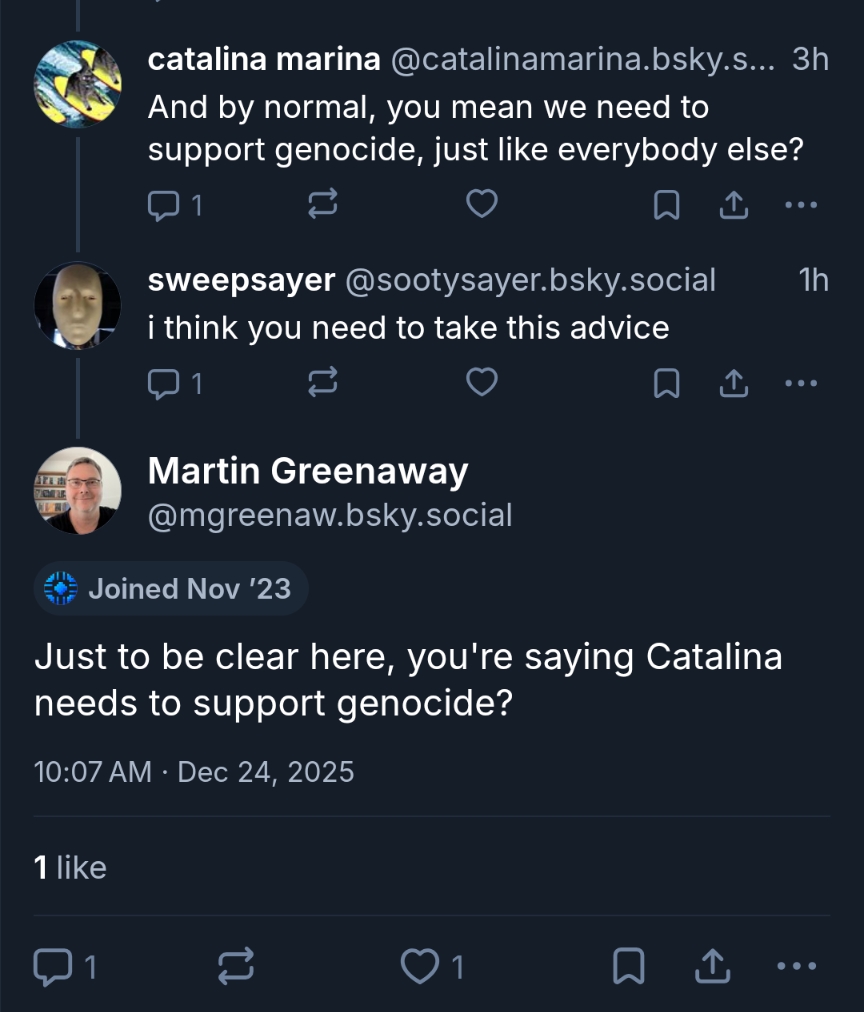Repost catalina marina's reply

tap(322, 205)
